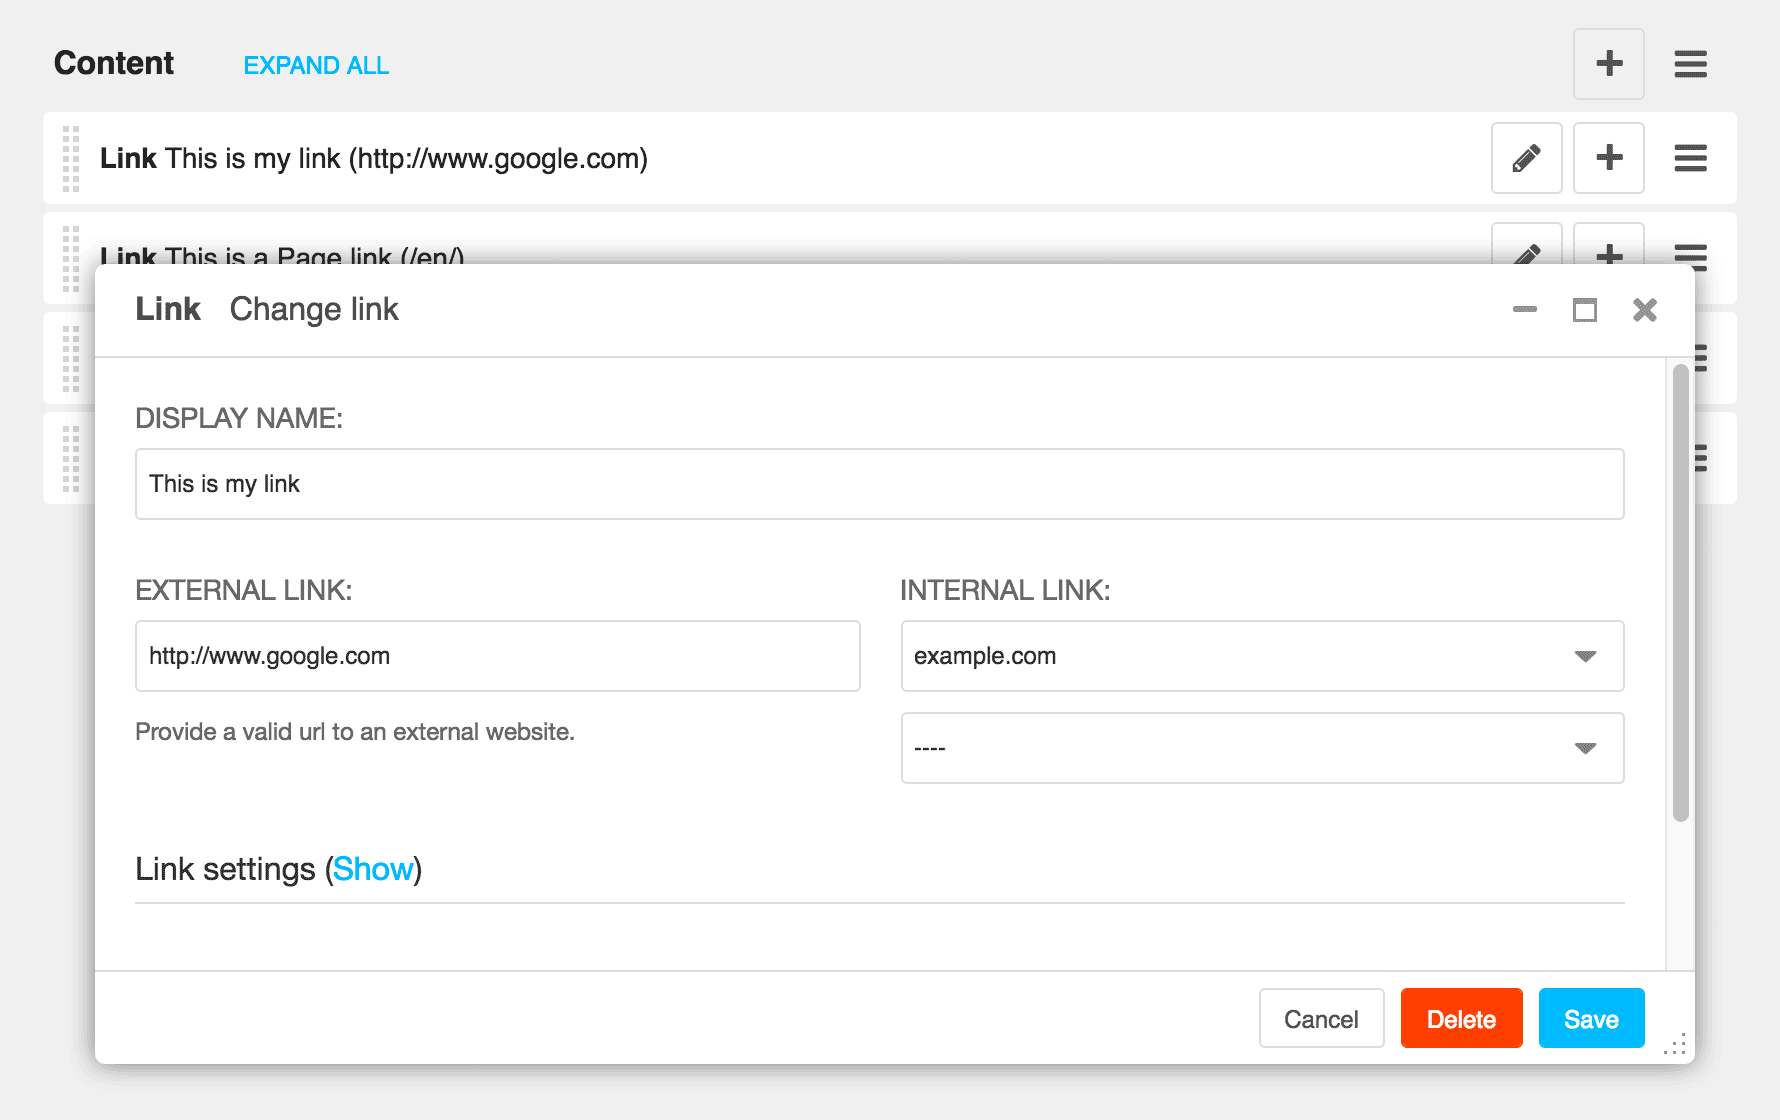Add plugin with plus on google.com link row
This screenshot has height=1120, width=1780.
click(1608, 158)
